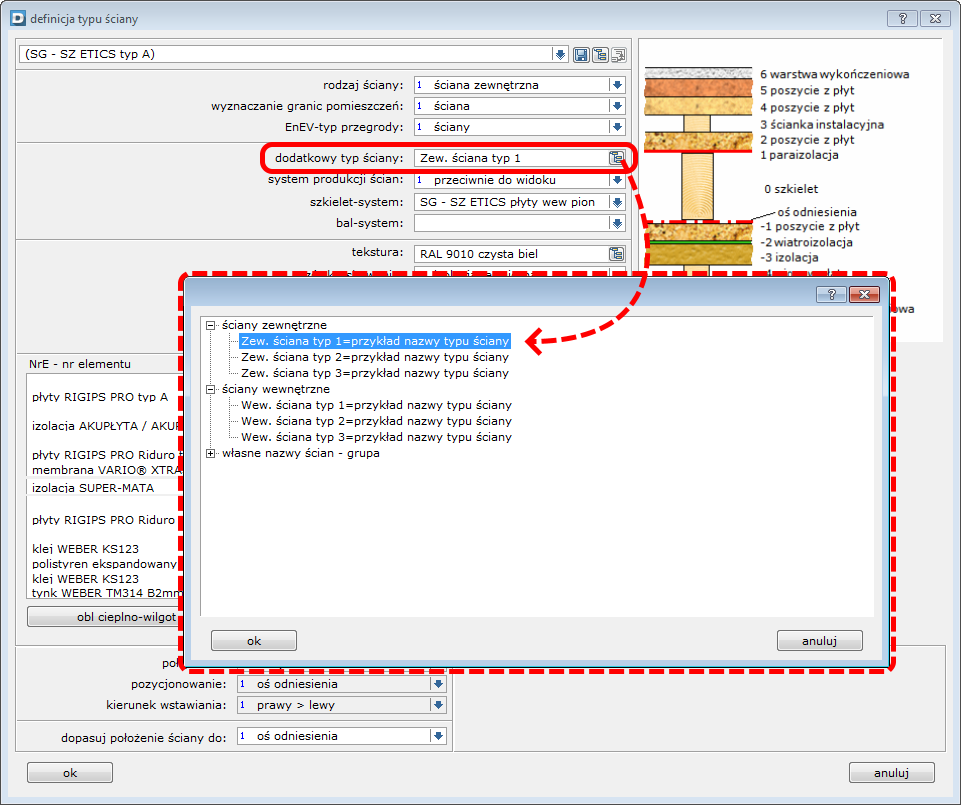The image size is (961, 805).
Task: Open the kierunek wstawiania dropdown arrow
Action: [x=437, y=705]
